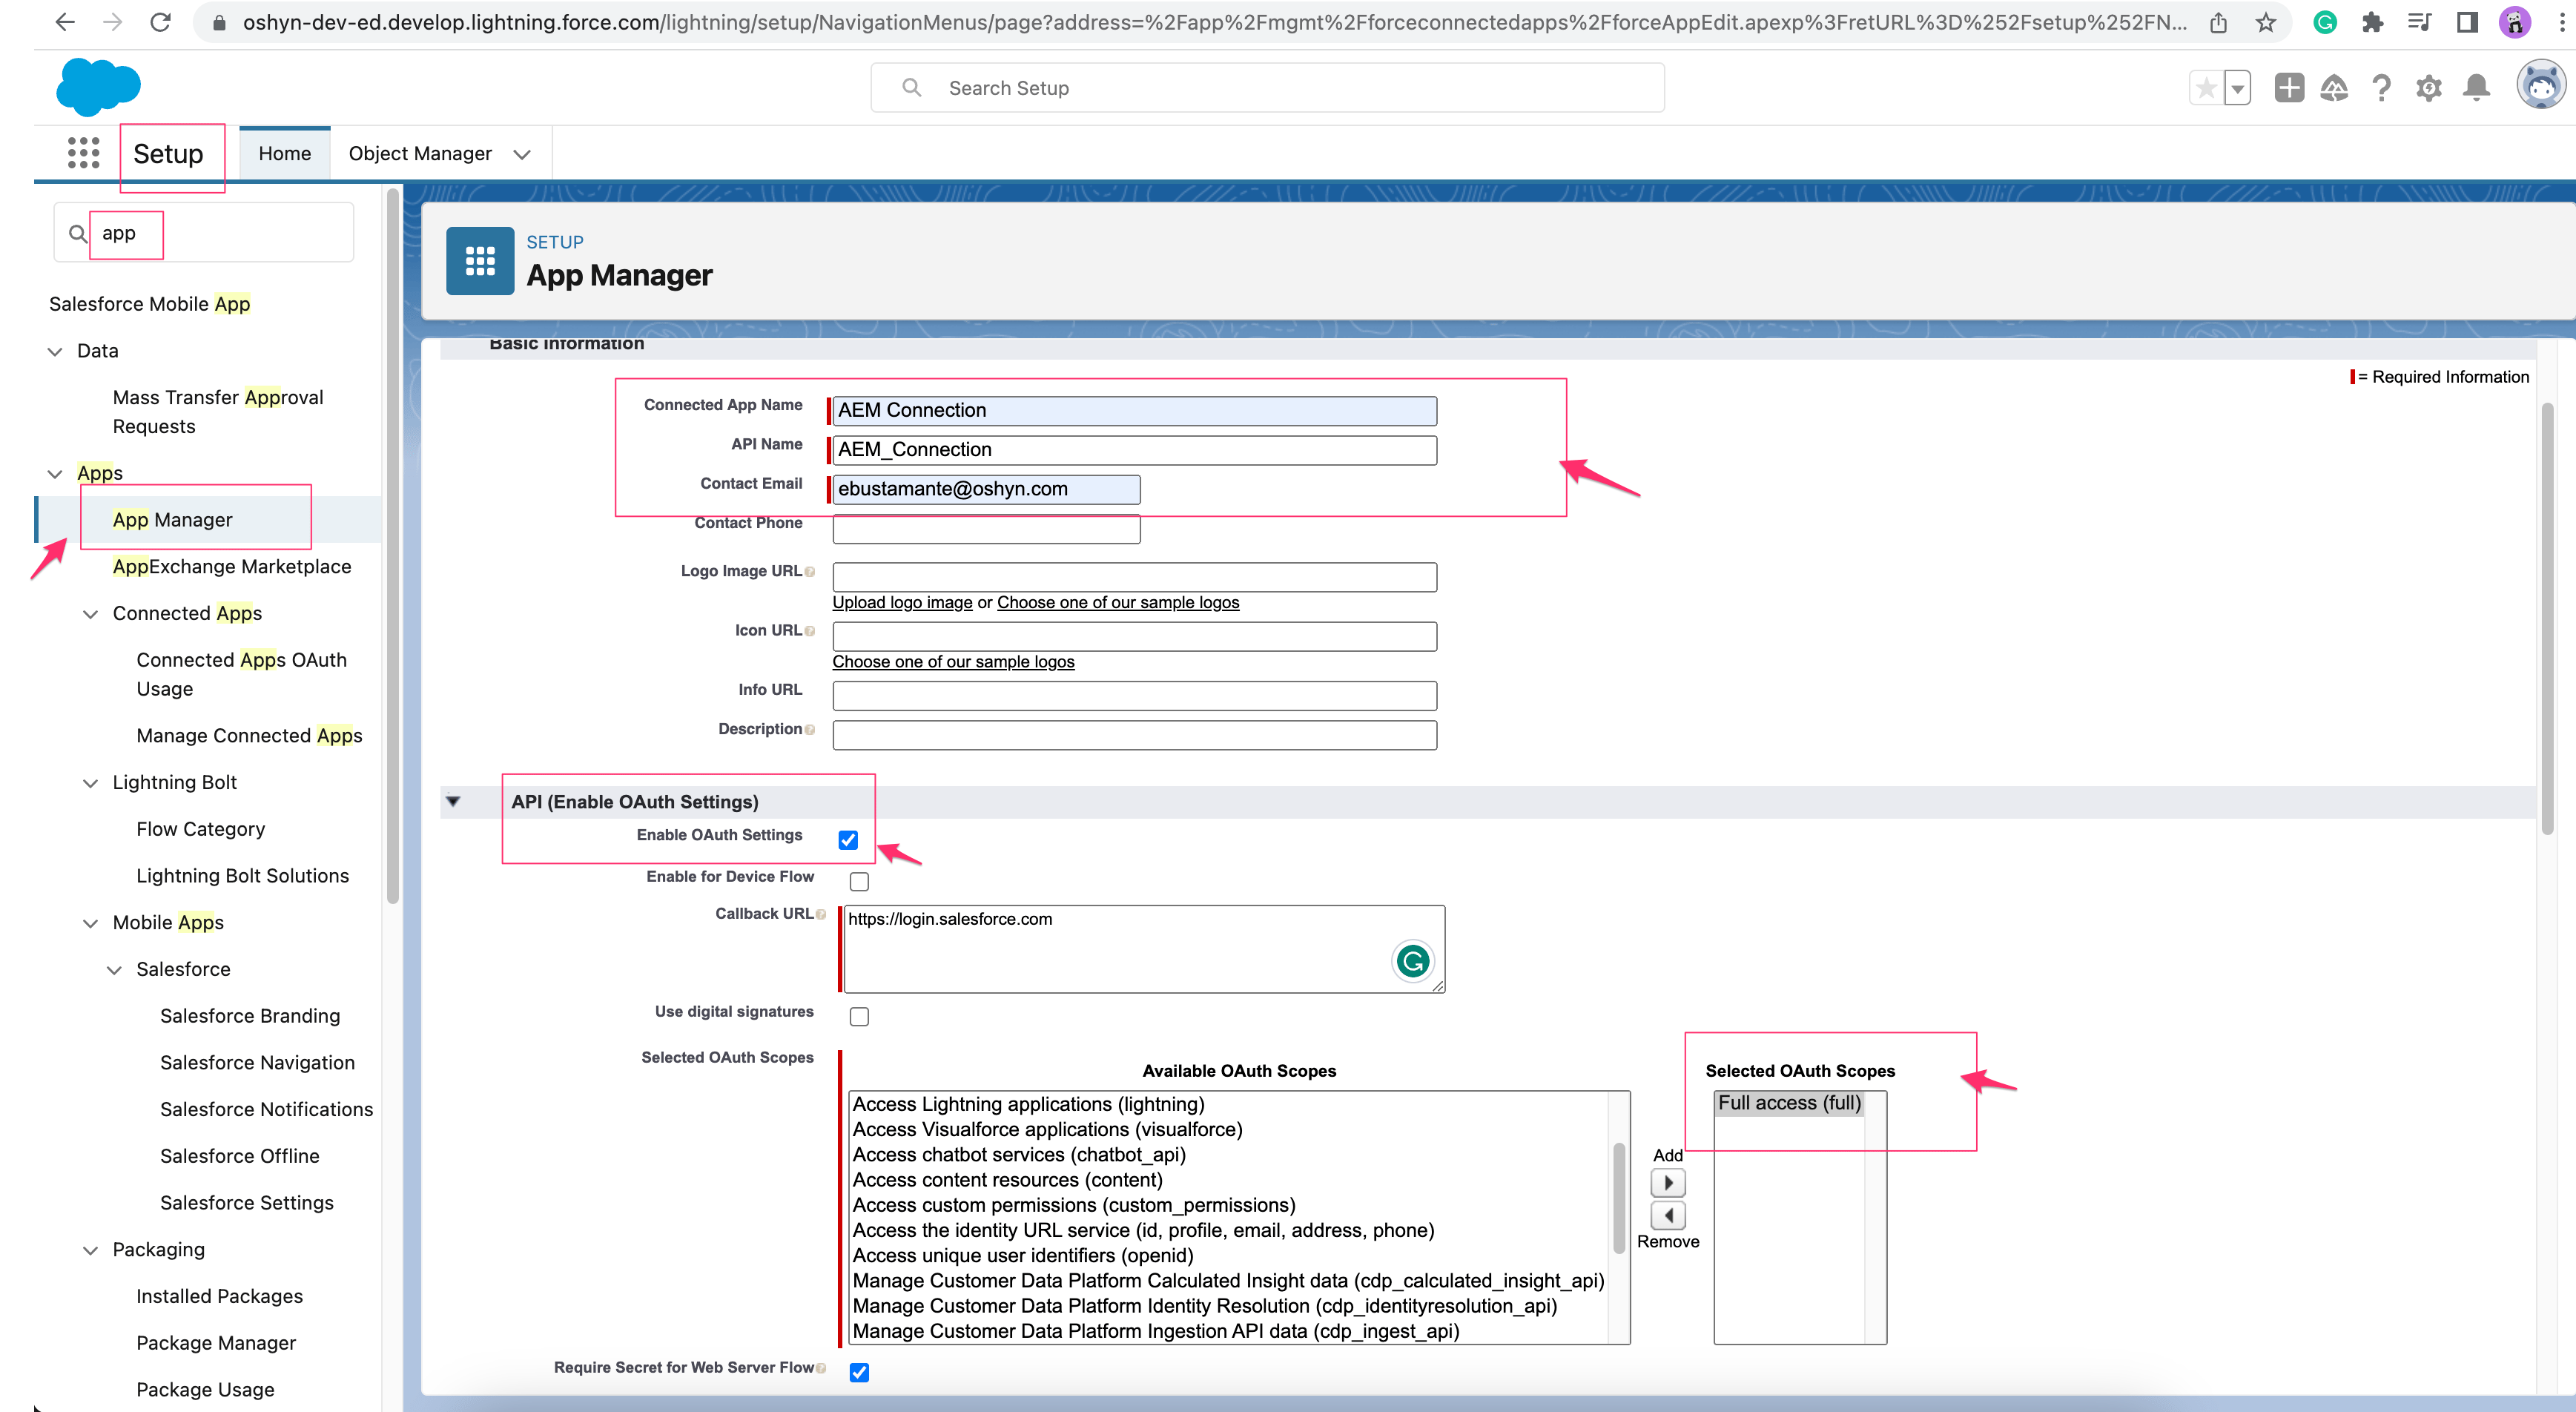2576x1412 pixels.
Task: Collapse the API (Enable OAuth Settings) section
Action: coord(455,800)
